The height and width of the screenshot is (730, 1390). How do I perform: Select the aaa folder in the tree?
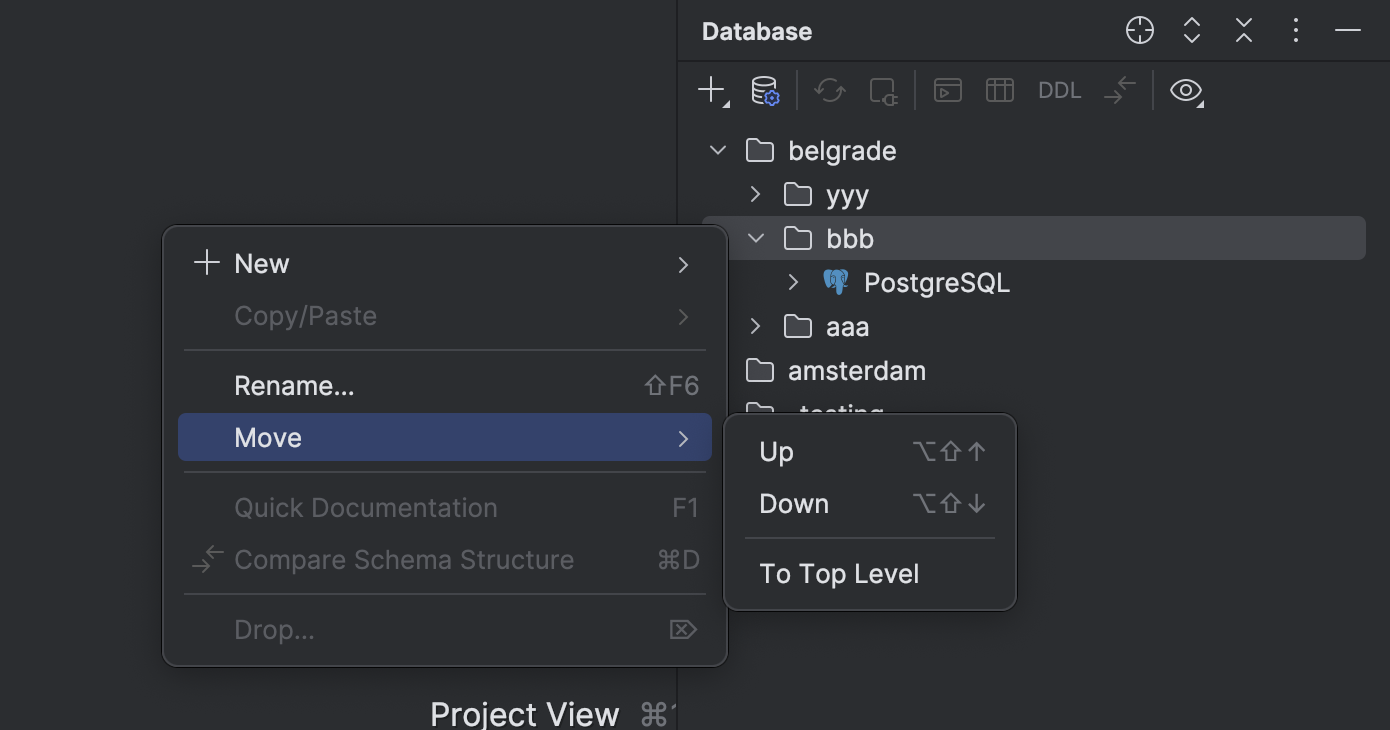(847, 326)
